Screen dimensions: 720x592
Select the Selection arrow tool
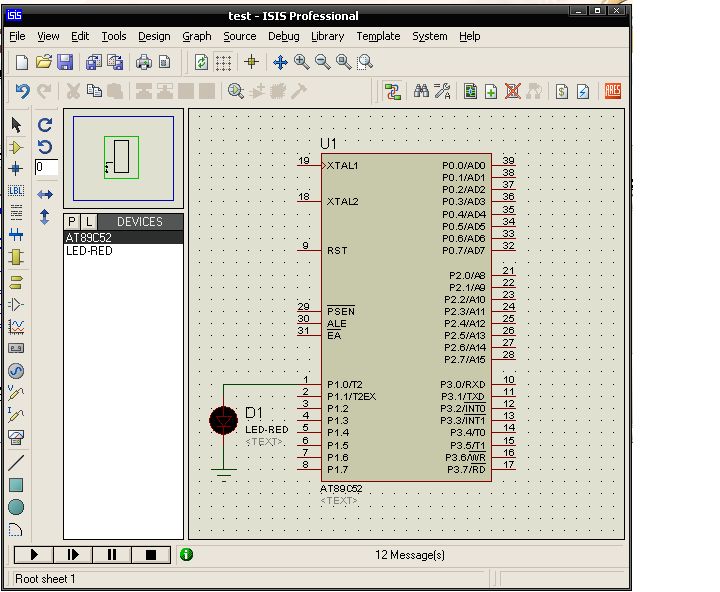(16, 125)
